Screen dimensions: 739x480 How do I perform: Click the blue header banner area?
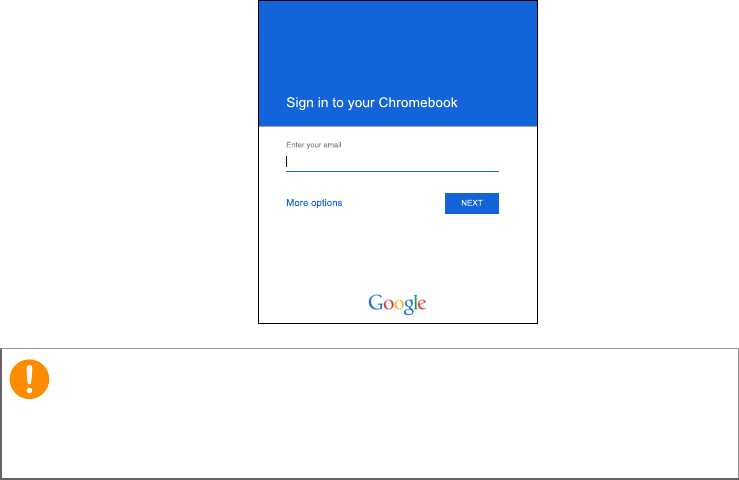point(398,64)
